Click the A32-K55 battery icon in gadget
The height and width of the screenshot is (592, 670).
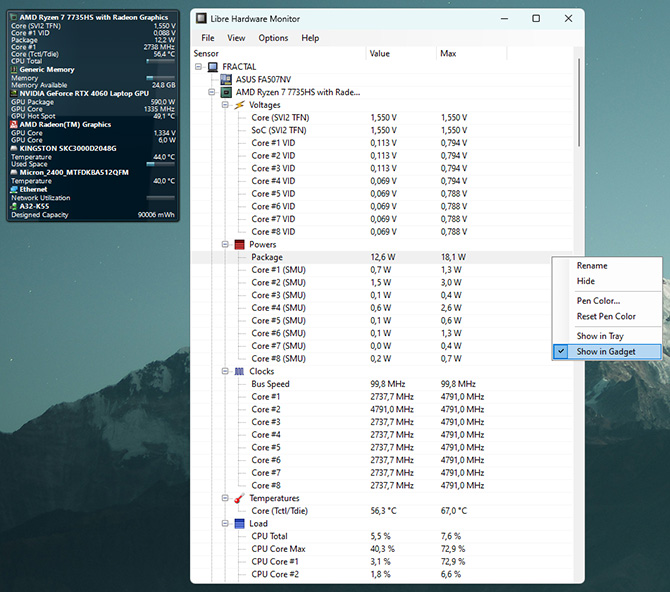(14, 206)
